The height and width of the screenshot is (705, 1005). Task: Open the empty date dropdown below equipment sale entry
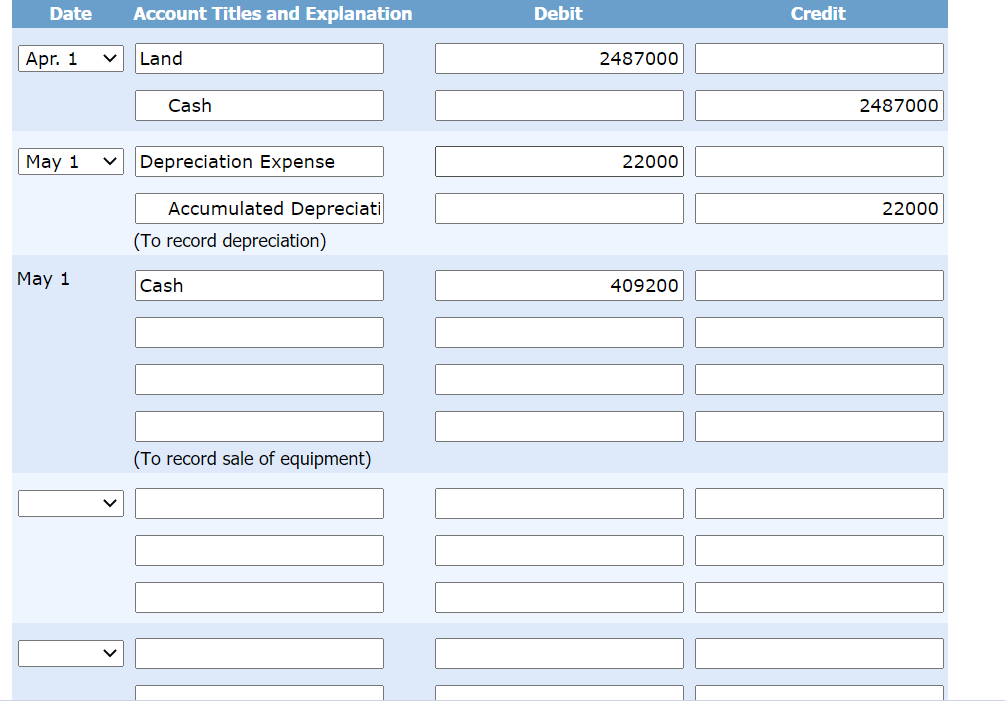point(71,504)
